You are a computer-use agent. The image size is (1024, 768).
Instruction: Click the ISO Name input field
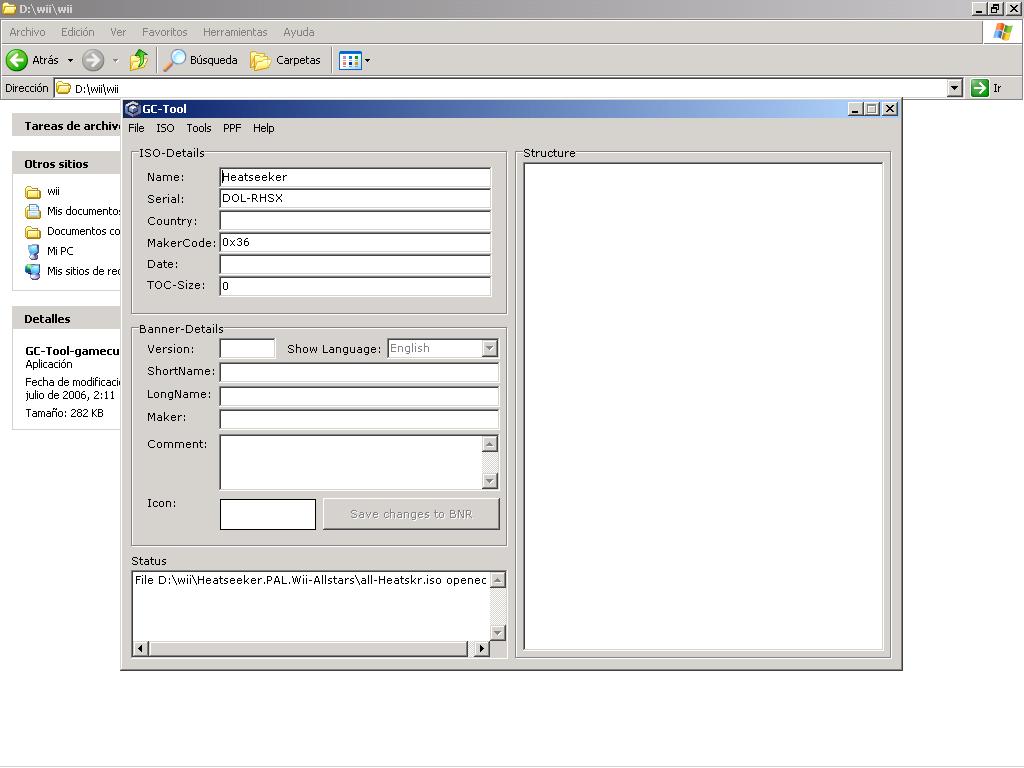point(355,177)
